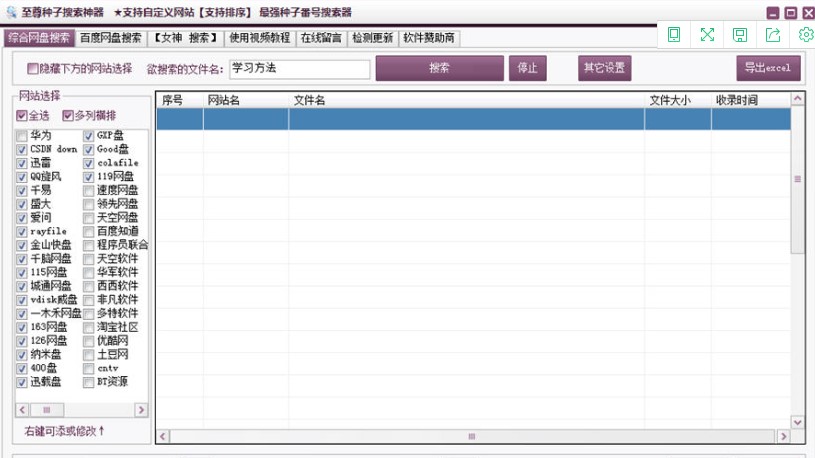Click the save floppy icon in overlay toolbar

tap(740, 35)
